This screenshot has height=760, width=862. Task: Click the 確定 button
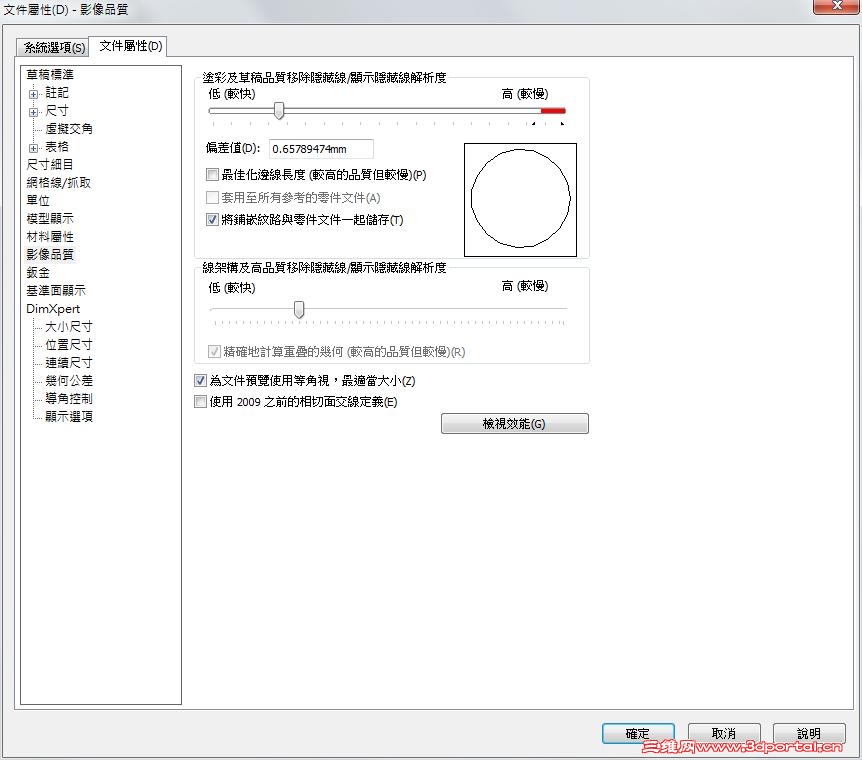tap(638, 733)
